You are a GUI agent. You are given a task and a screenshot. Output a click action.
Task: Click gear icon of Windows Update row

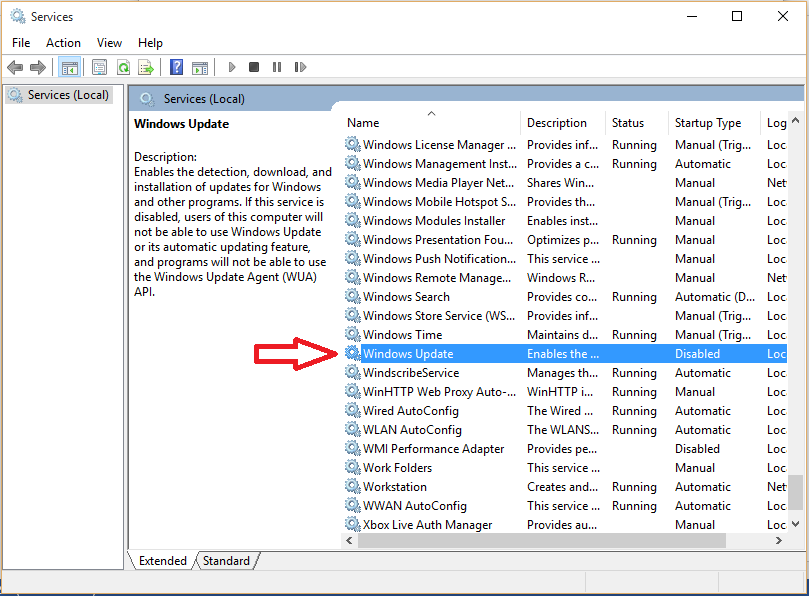[352, 353]
